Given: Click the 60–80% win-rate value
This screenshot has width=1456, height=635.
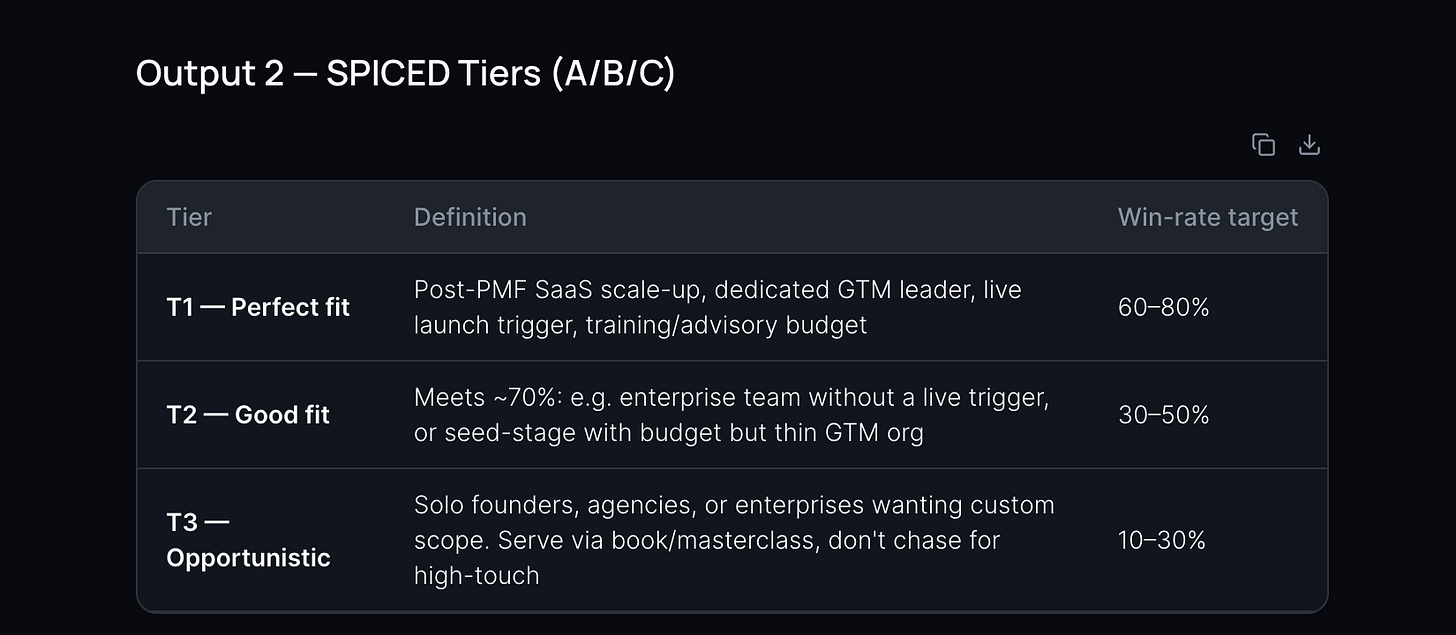Looking at the screenshot, I should click(x=1164, y=307).
